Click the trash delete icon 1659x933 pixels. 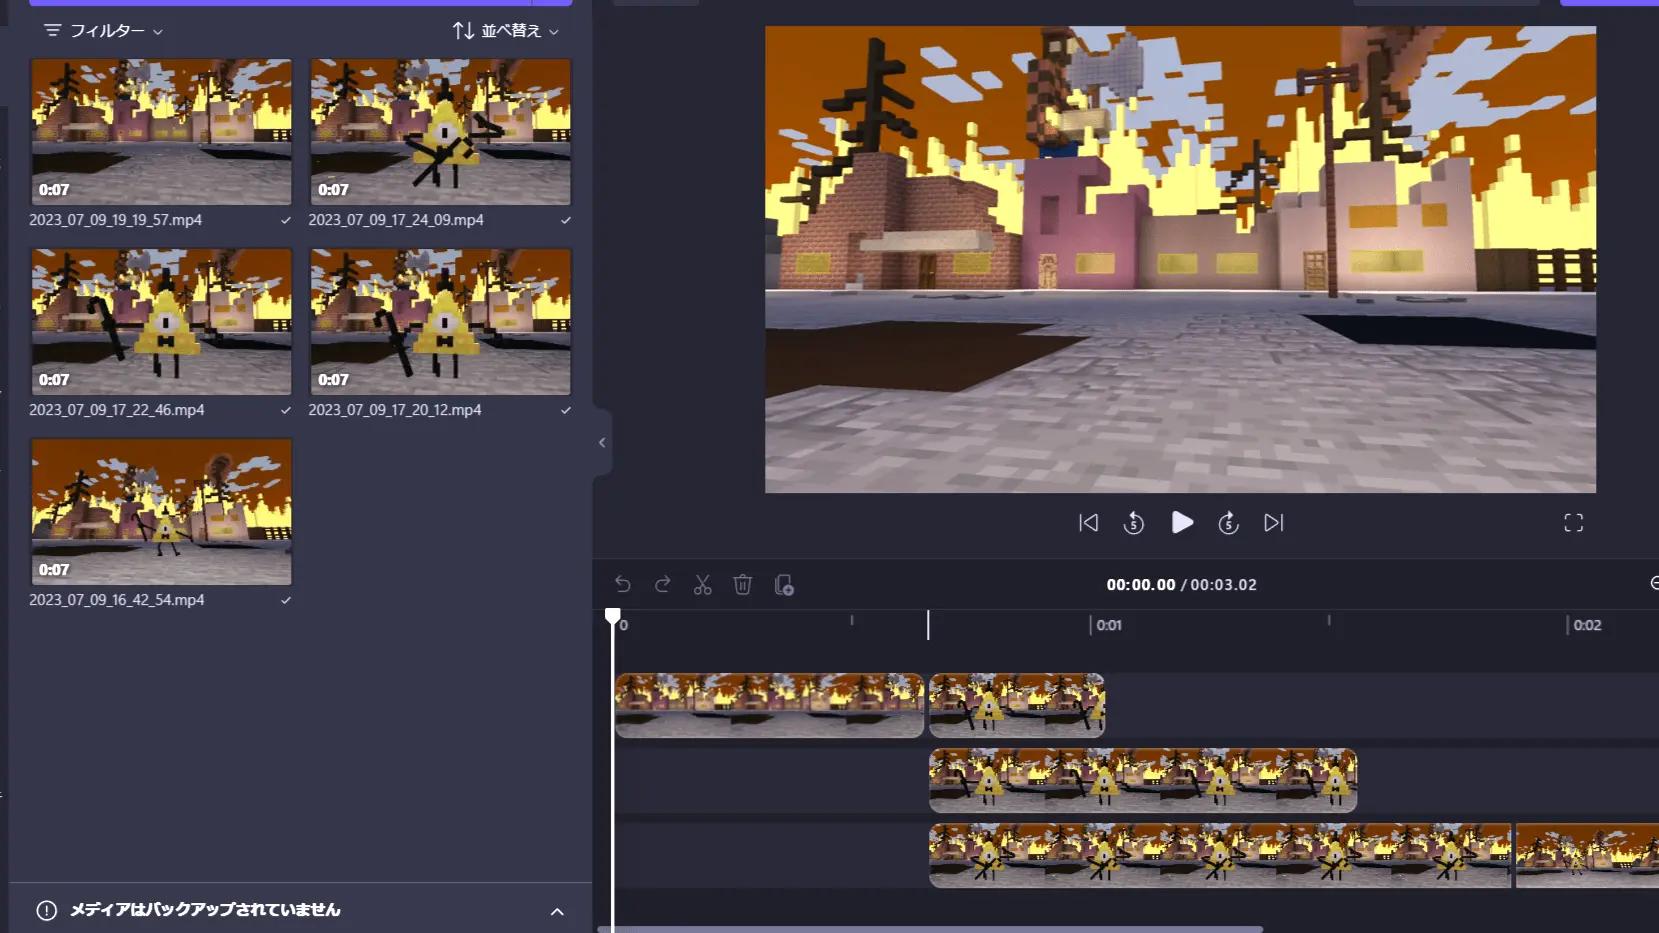pyautogui.click(x=742, y=585)
